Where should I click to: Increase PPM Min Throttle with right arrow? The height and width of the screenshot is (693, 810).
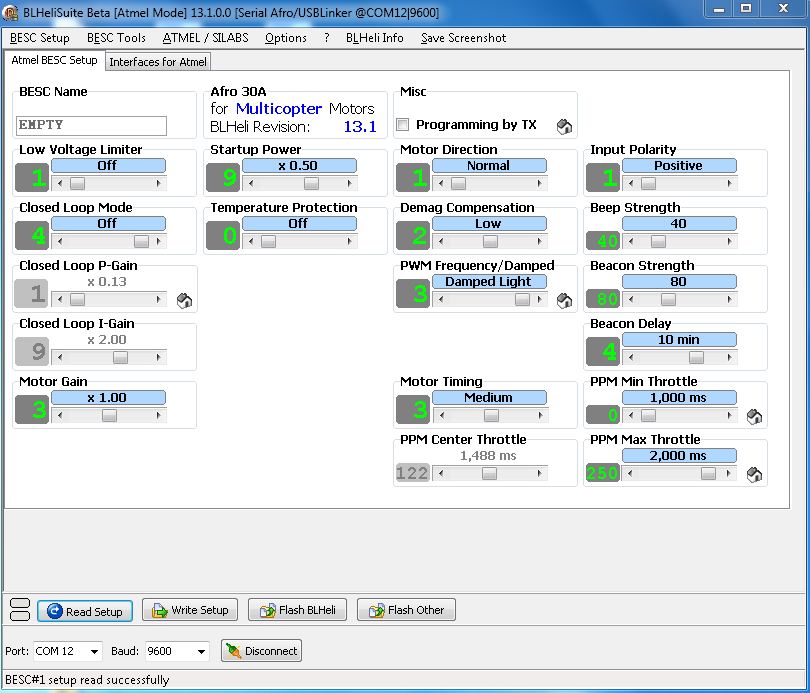(729, 415)
